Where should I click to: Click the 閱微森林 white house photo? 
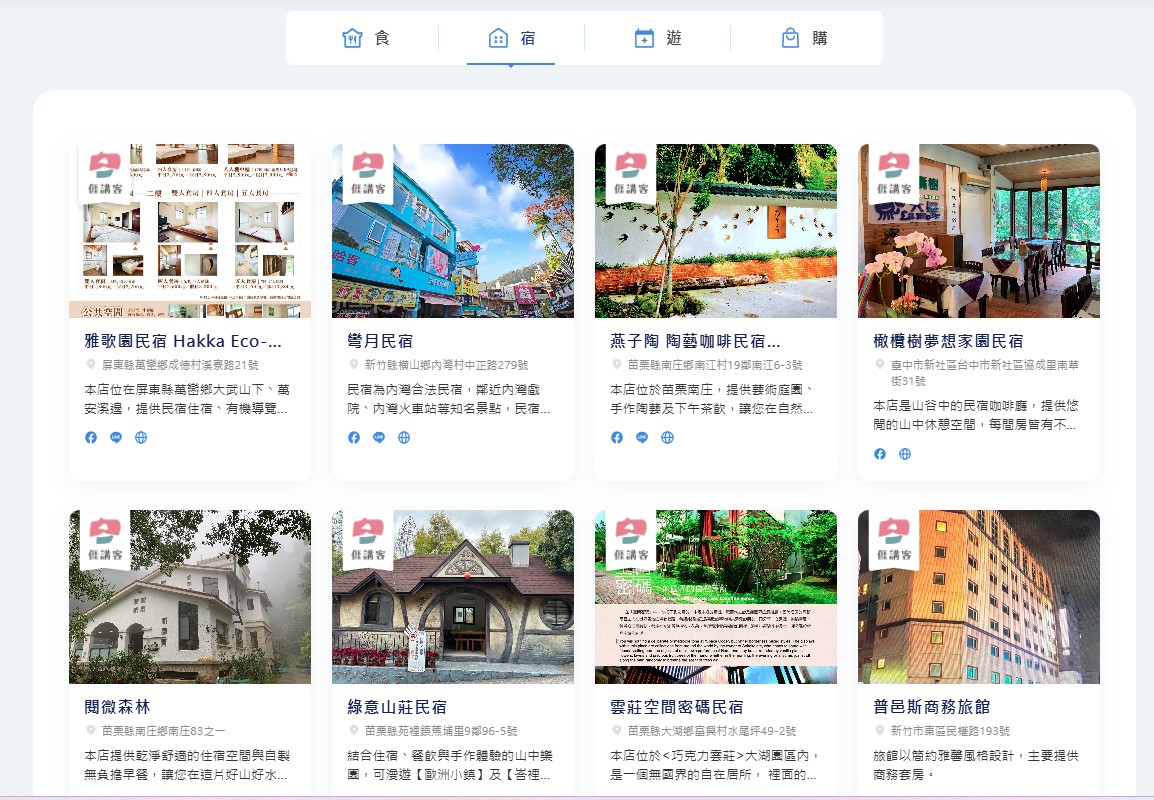[190, 597]
